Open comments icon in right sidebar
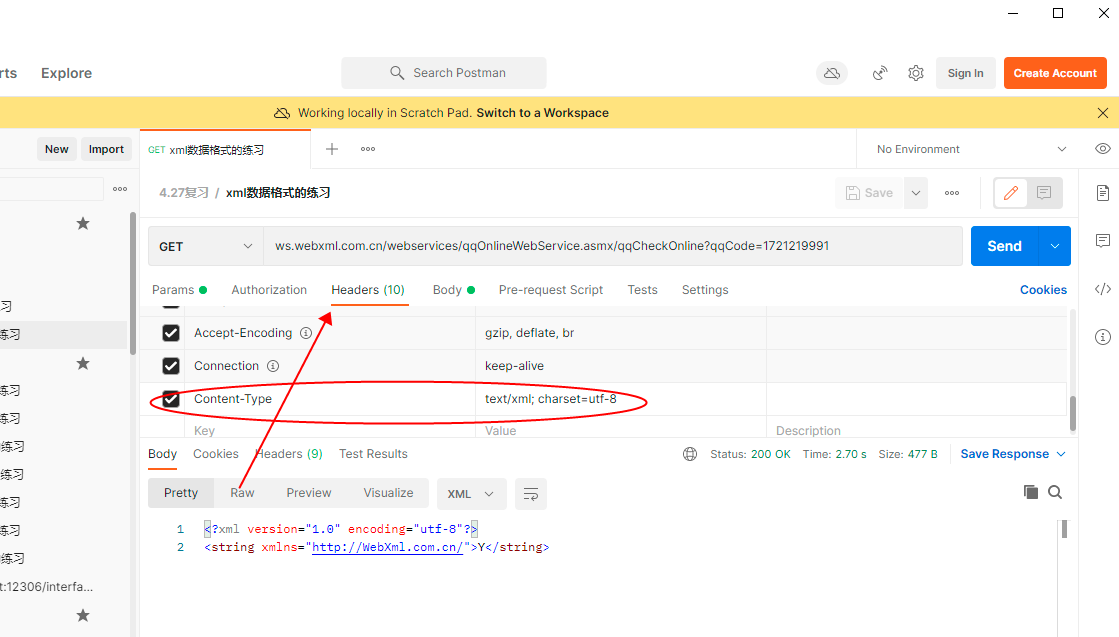The height and width of the screenshot is (637, 1119). [x=1103, y=240]
